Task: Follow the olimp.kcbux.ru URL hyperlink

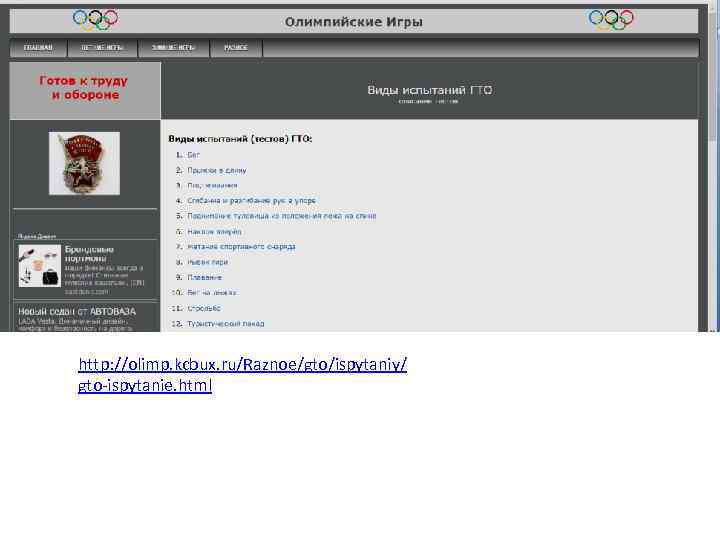Action: pos(242,375)
